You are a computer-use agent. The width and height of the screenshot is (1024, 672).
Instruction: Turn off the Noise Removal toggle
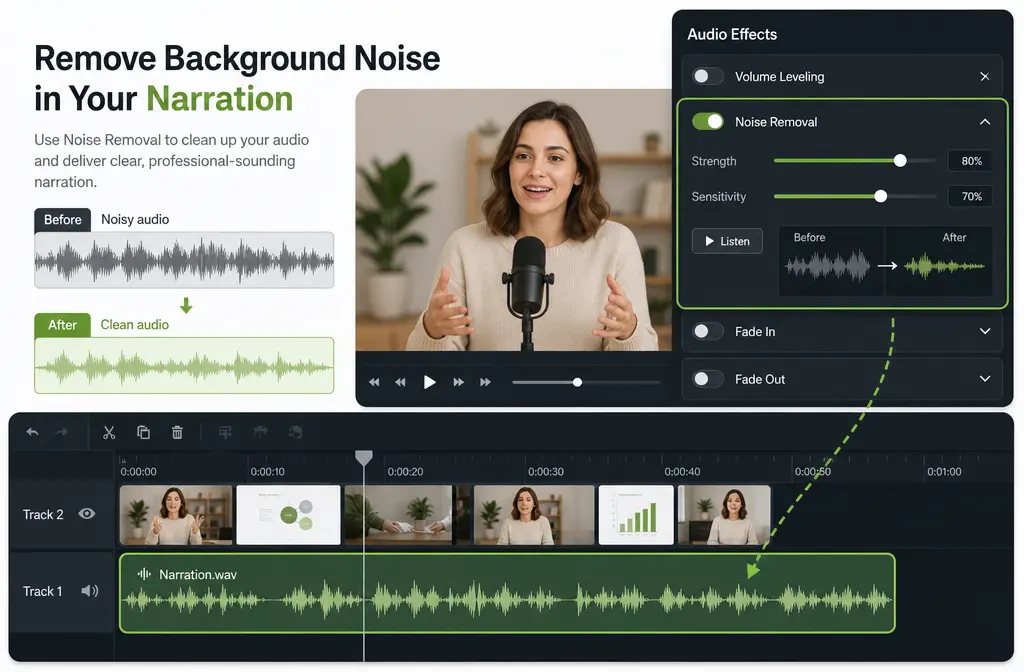click(x=708, y=121)
